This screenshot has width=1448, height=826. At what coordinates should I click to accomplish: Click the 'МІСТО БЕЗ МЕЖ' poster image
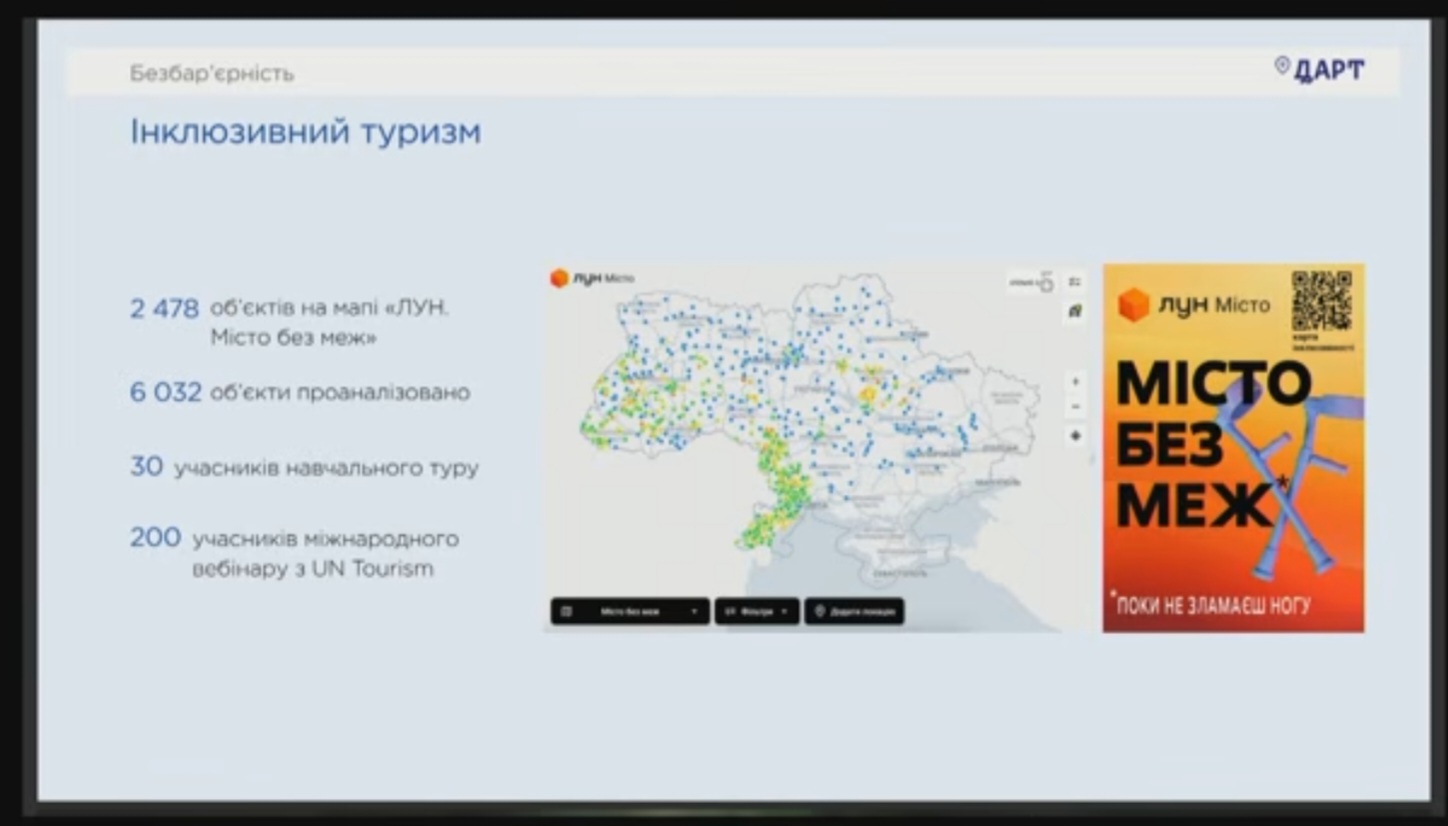click(1232, 448)
